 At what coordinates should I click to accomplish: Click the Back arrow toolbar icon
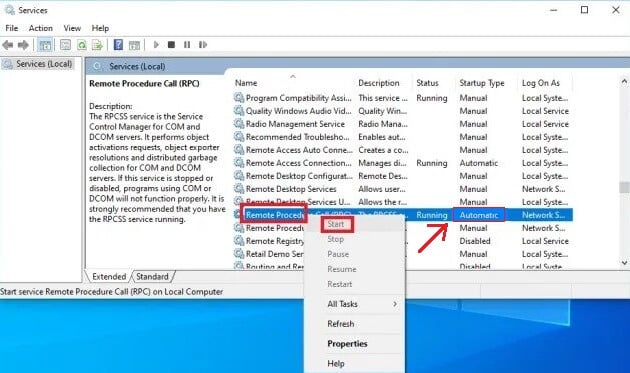point(8,45)
